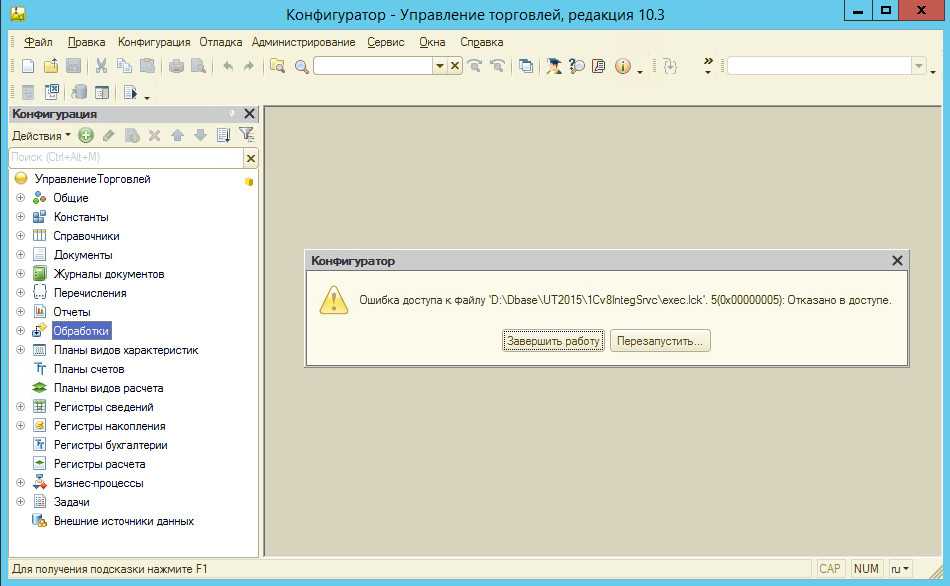Click the Paste clipboard icon

(147, 66)
